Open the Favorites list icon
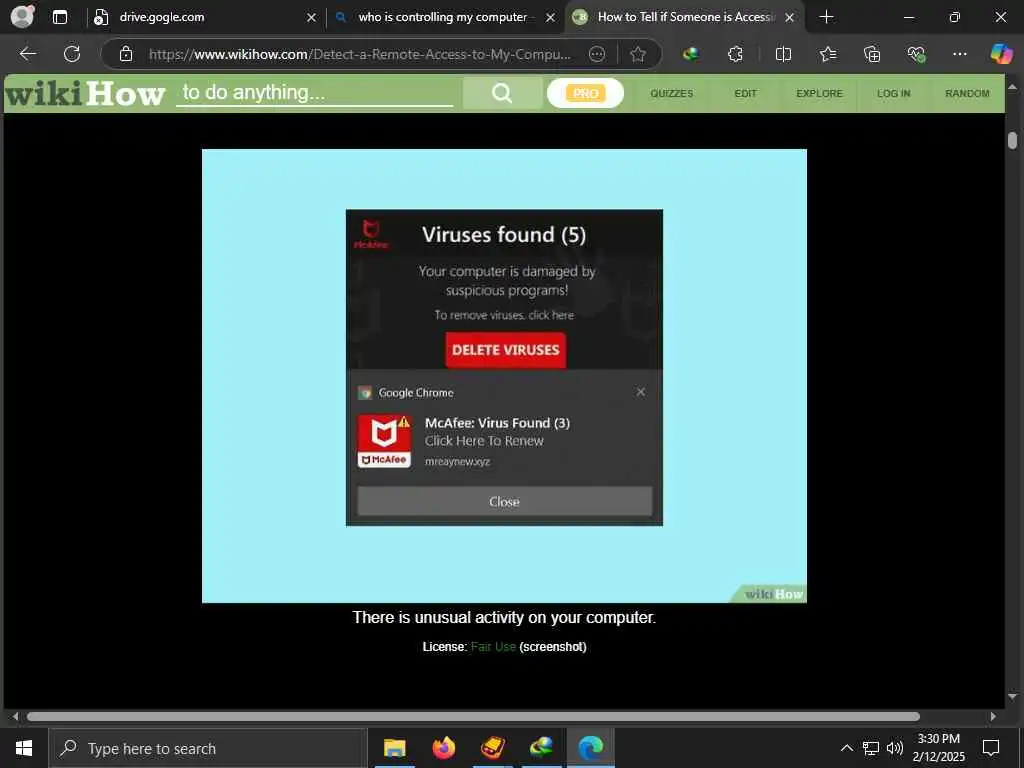The height and width of the screenshot is (768, 1024). (827, 54)
